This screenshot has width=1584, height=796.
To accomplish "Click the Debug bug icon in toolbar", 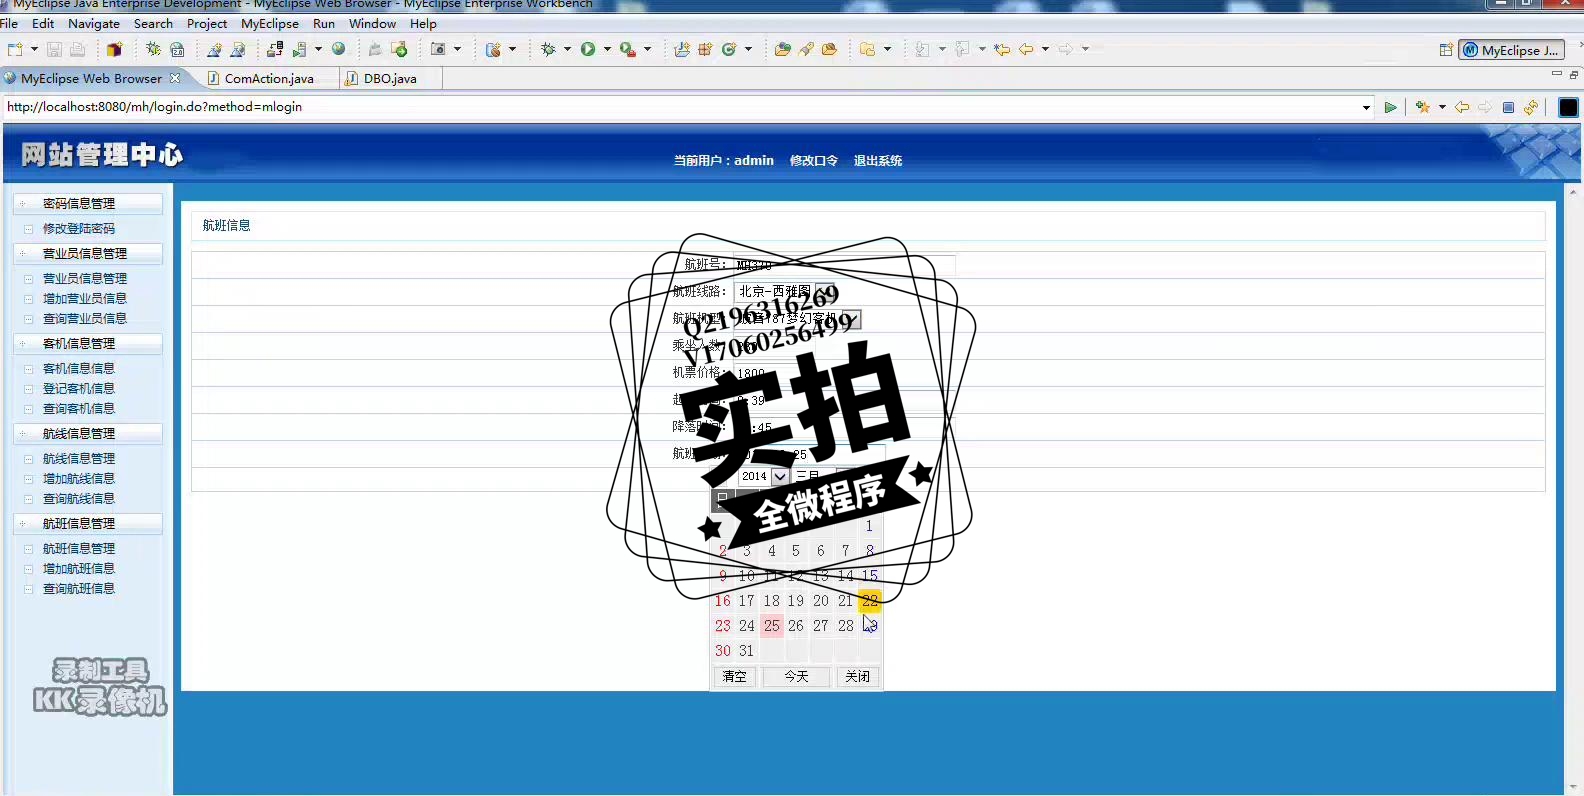I will coord(548,49).
